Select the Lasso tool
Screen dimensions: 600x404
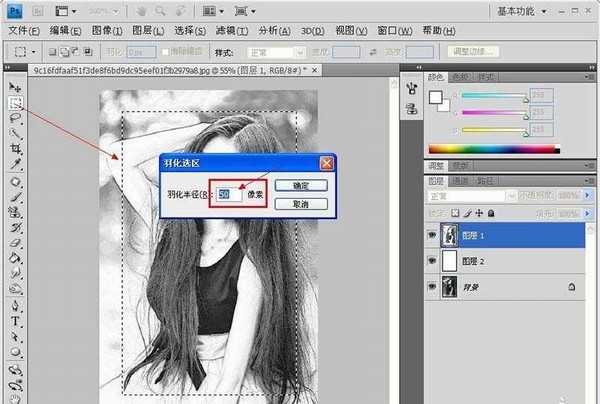[15, 118]
